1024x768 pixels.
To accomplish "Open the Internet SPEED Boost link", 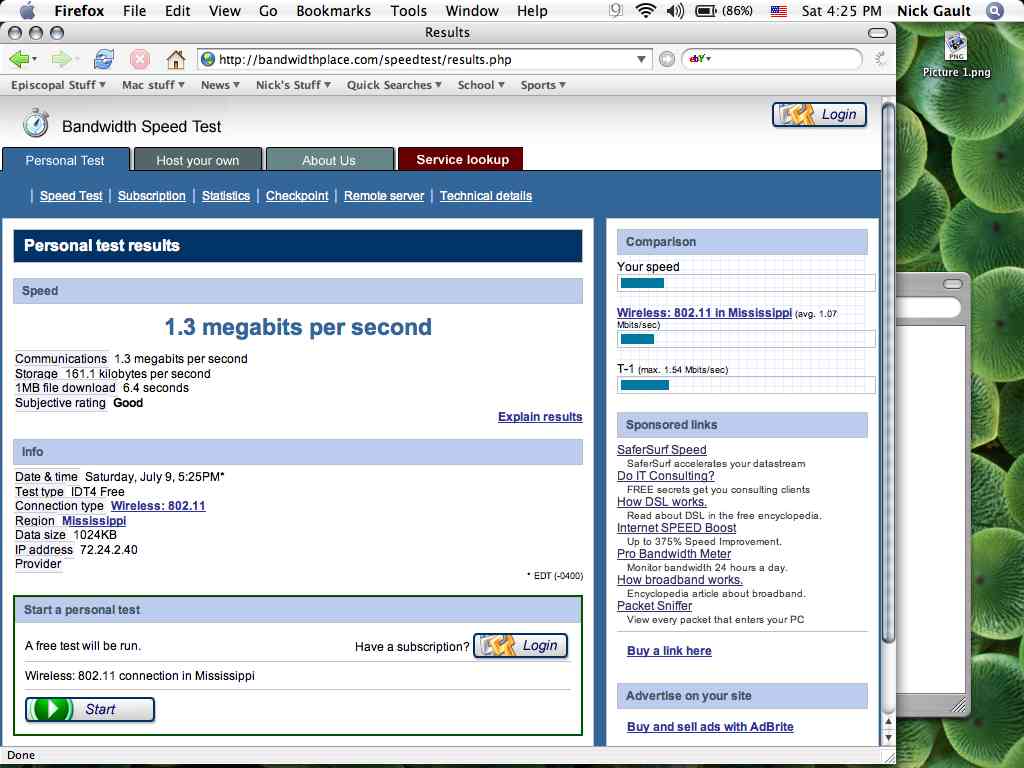I will [x=677, y=528].
